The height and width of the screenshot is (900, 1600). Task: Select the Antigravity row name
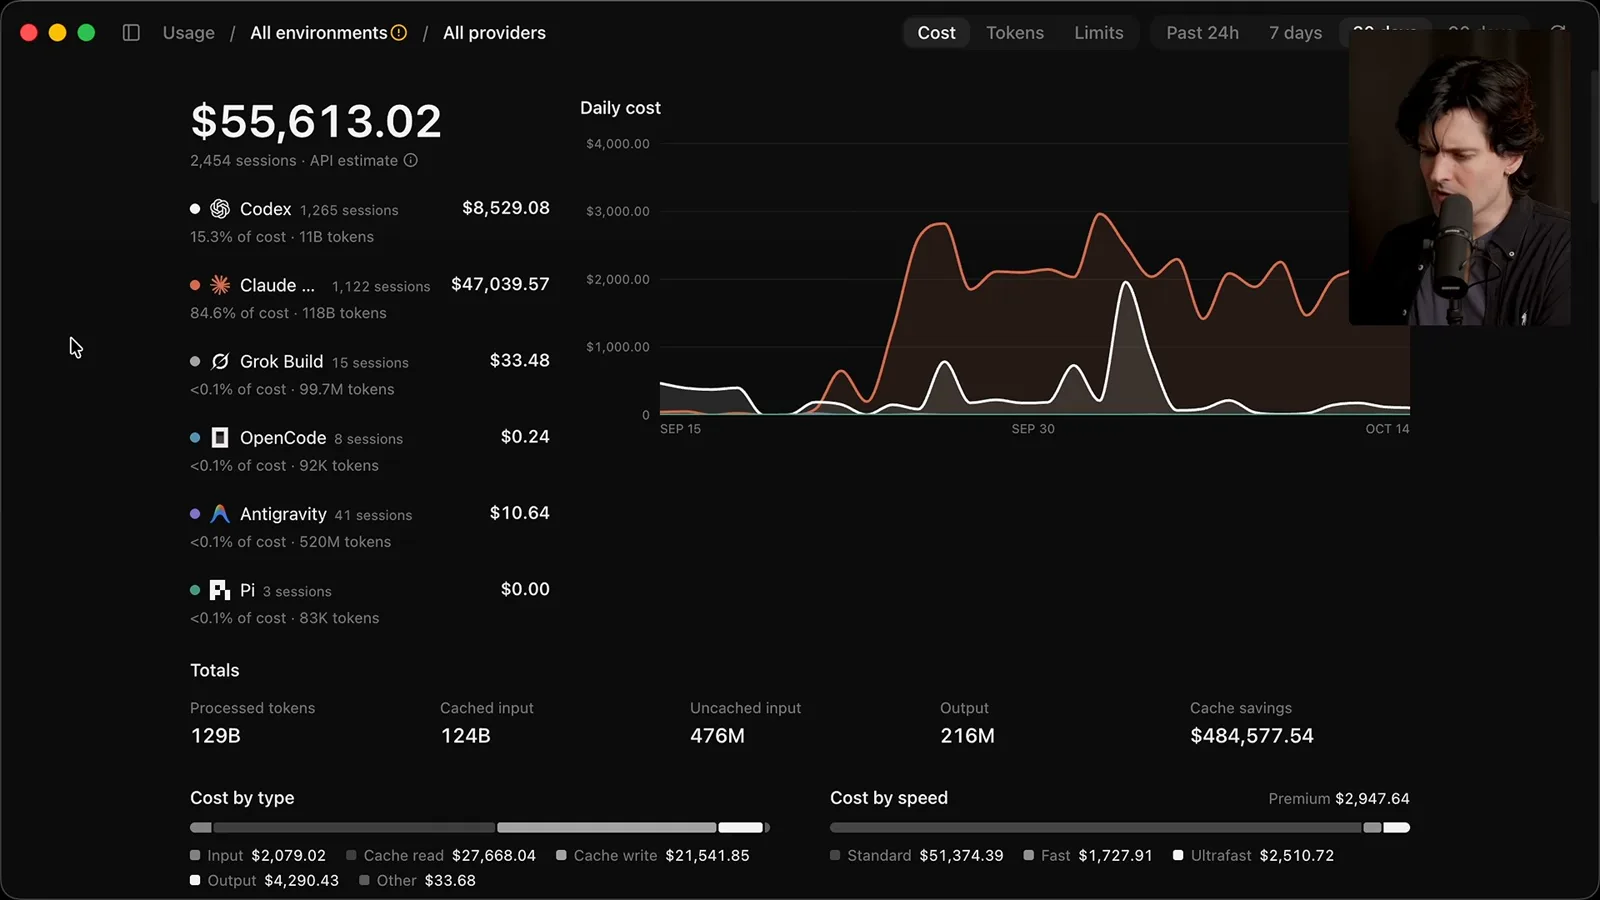pos(283,514)
